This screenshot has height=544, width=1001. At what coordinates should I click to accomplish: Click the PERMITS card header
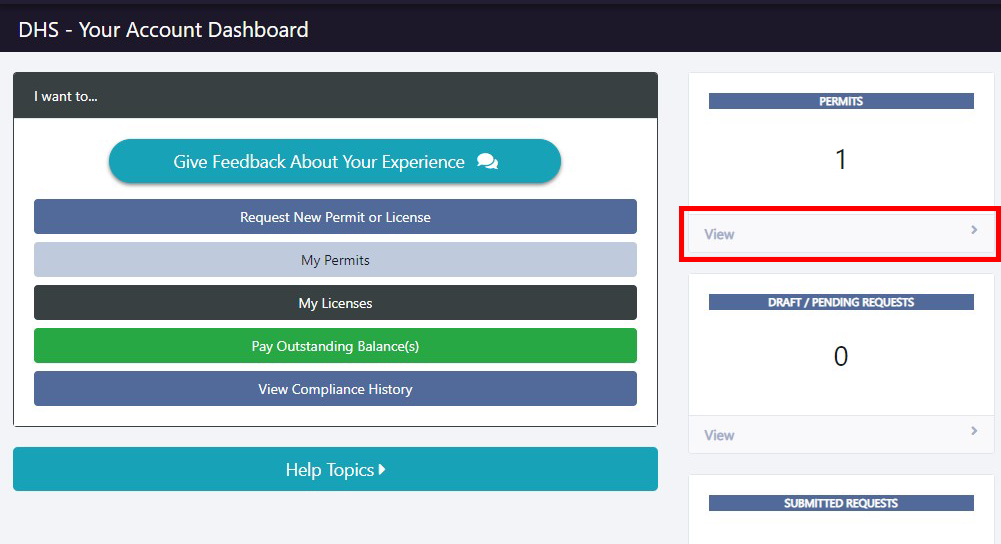click(x=841, y=101)
